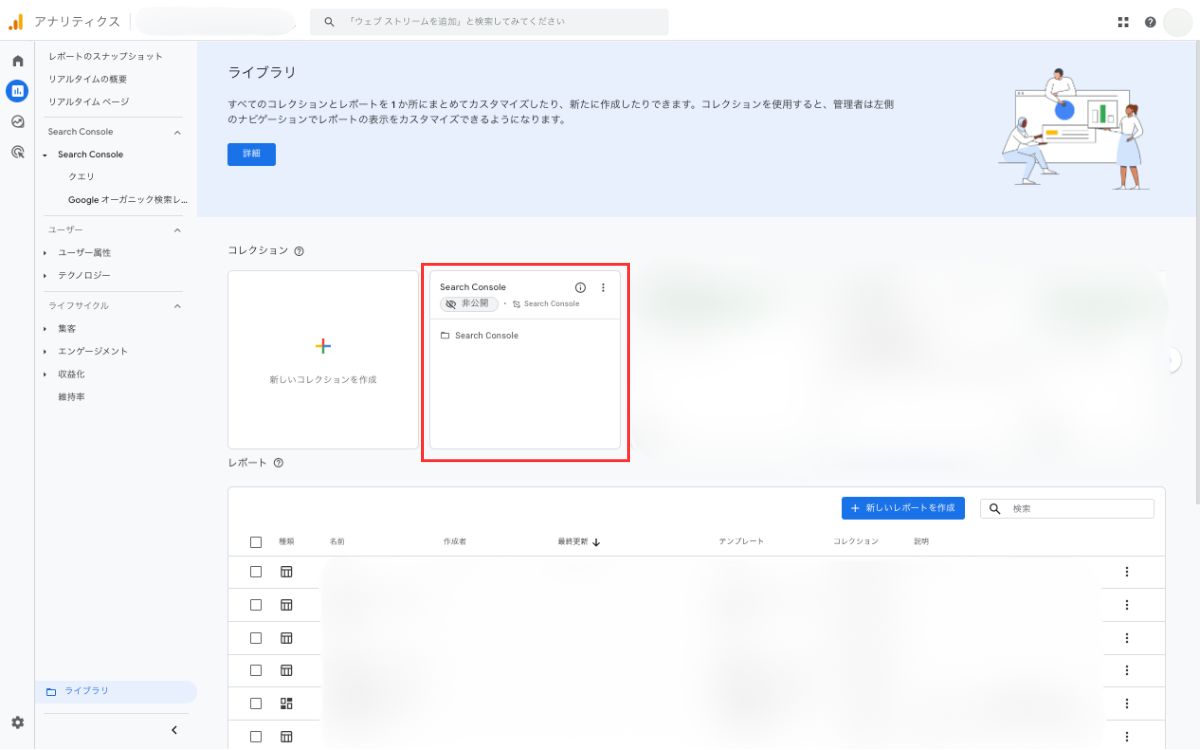Open three-dot menu on Search Console card

pos(603,287)
